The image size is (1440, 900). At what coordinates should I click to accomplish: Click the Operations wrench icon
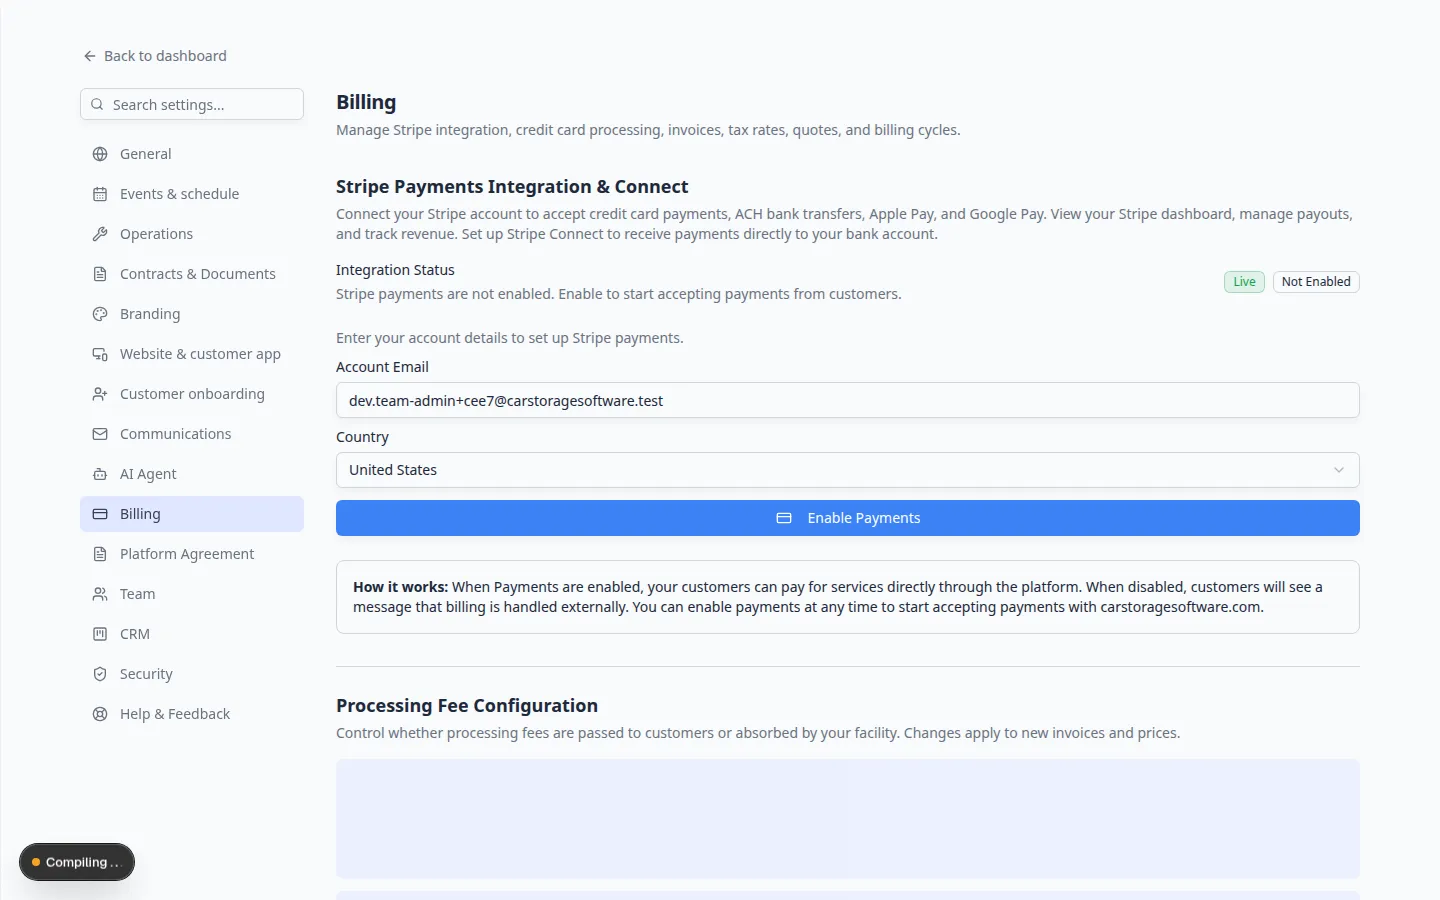tap(100, 234)
